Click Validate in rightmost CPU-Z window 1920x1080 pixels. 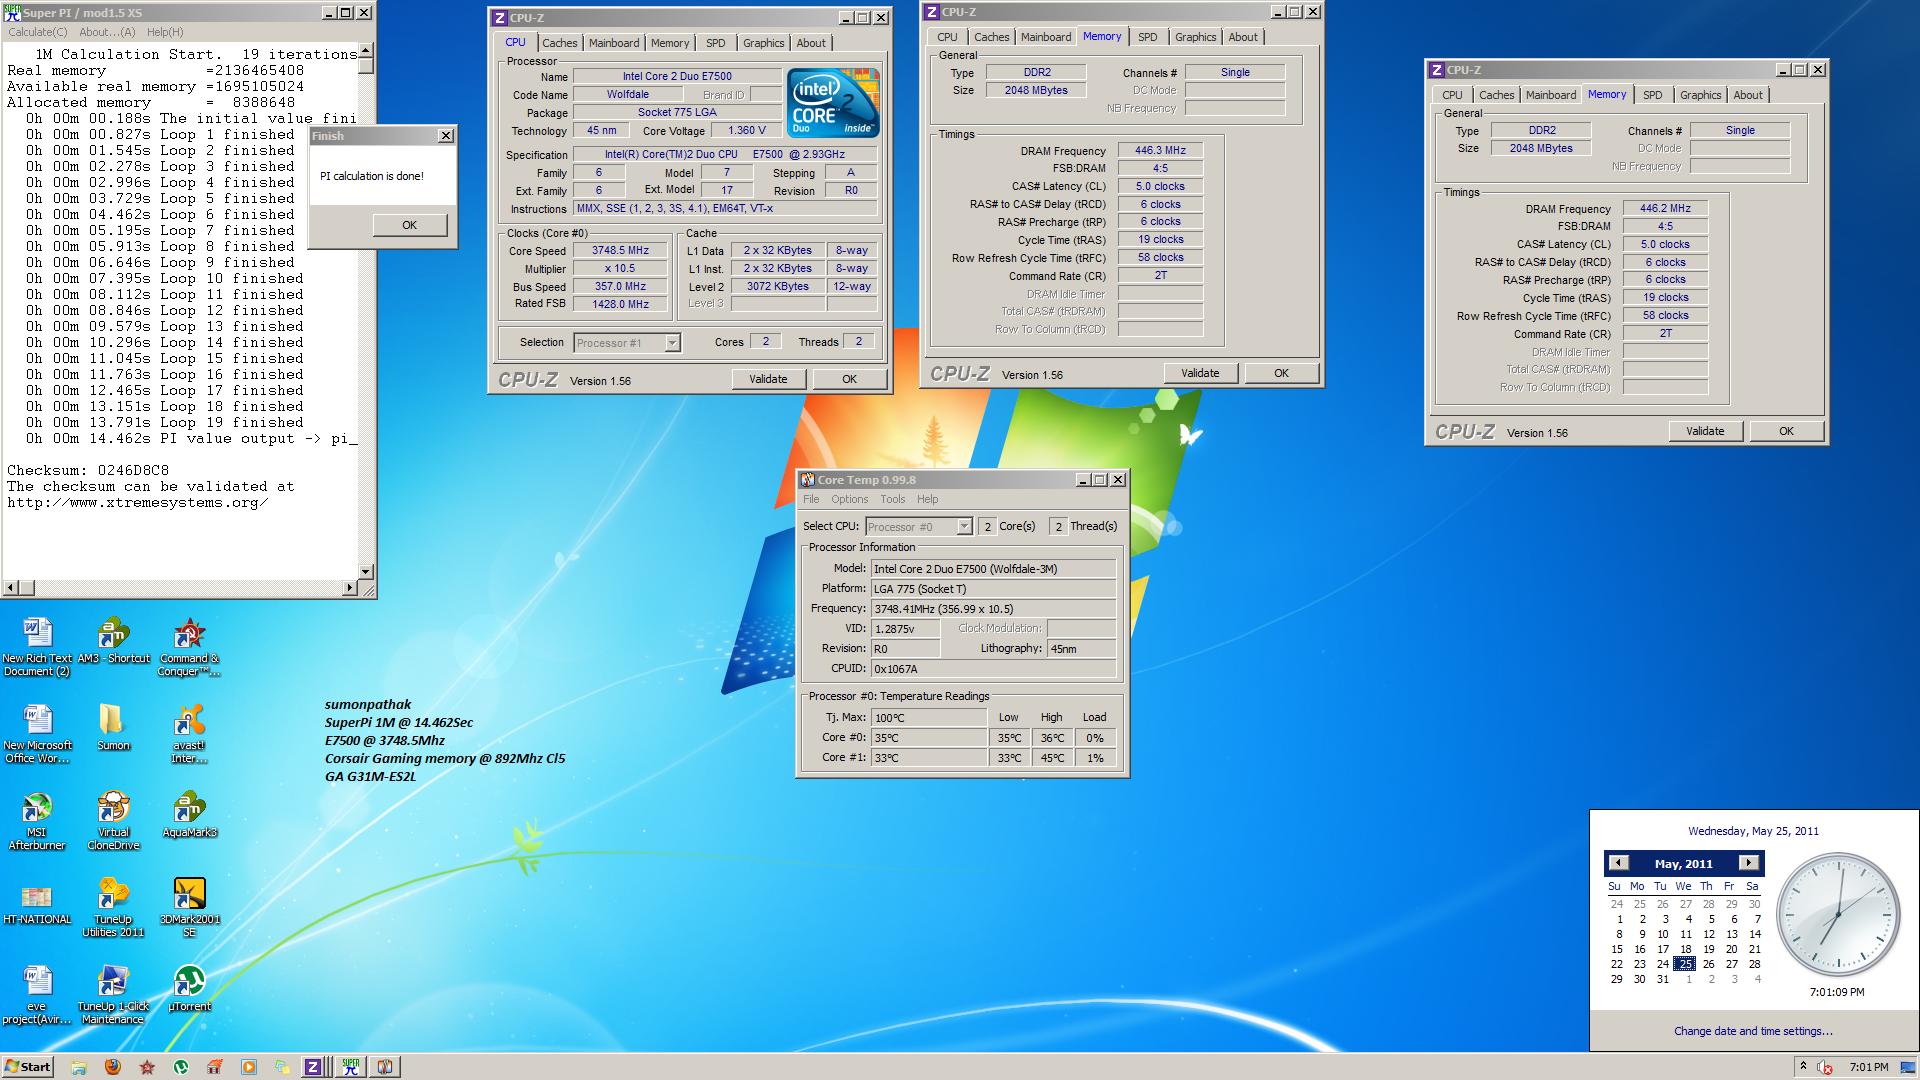click(x=1705, y=431)
